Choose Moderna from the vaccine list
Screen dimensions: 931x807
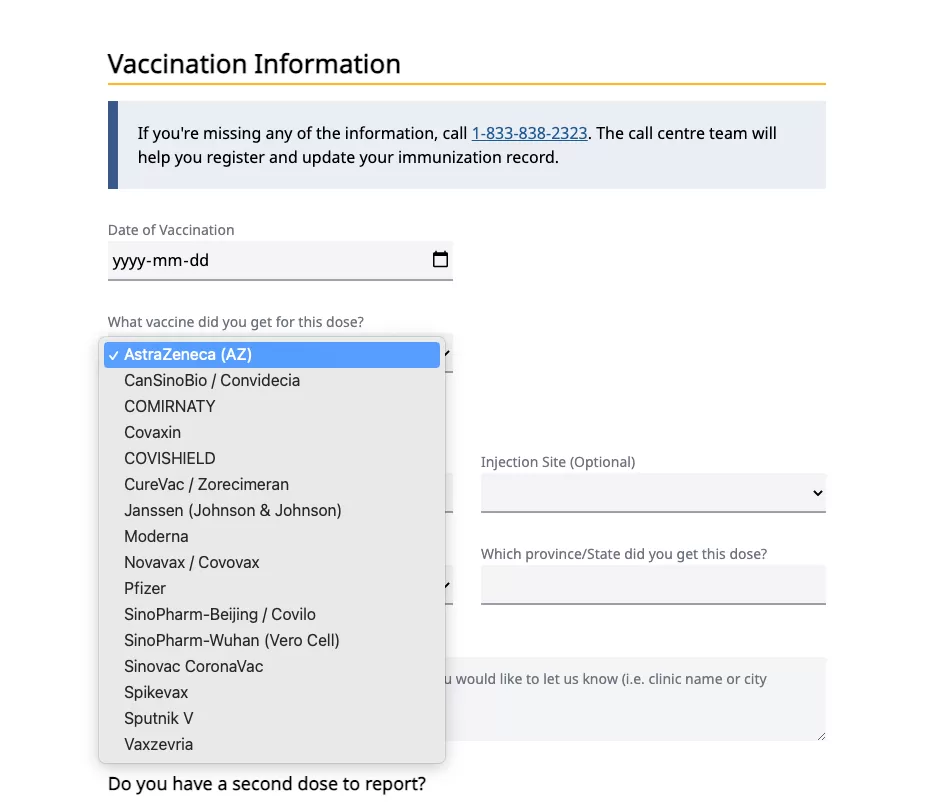(x=272, y=536)
